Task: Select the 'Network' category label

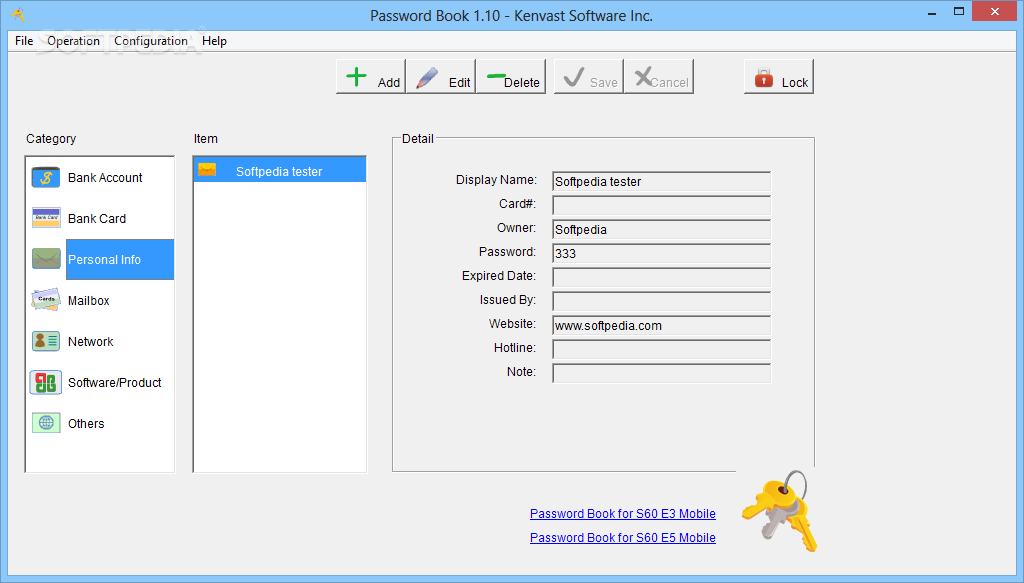Action: coord(91,341)
